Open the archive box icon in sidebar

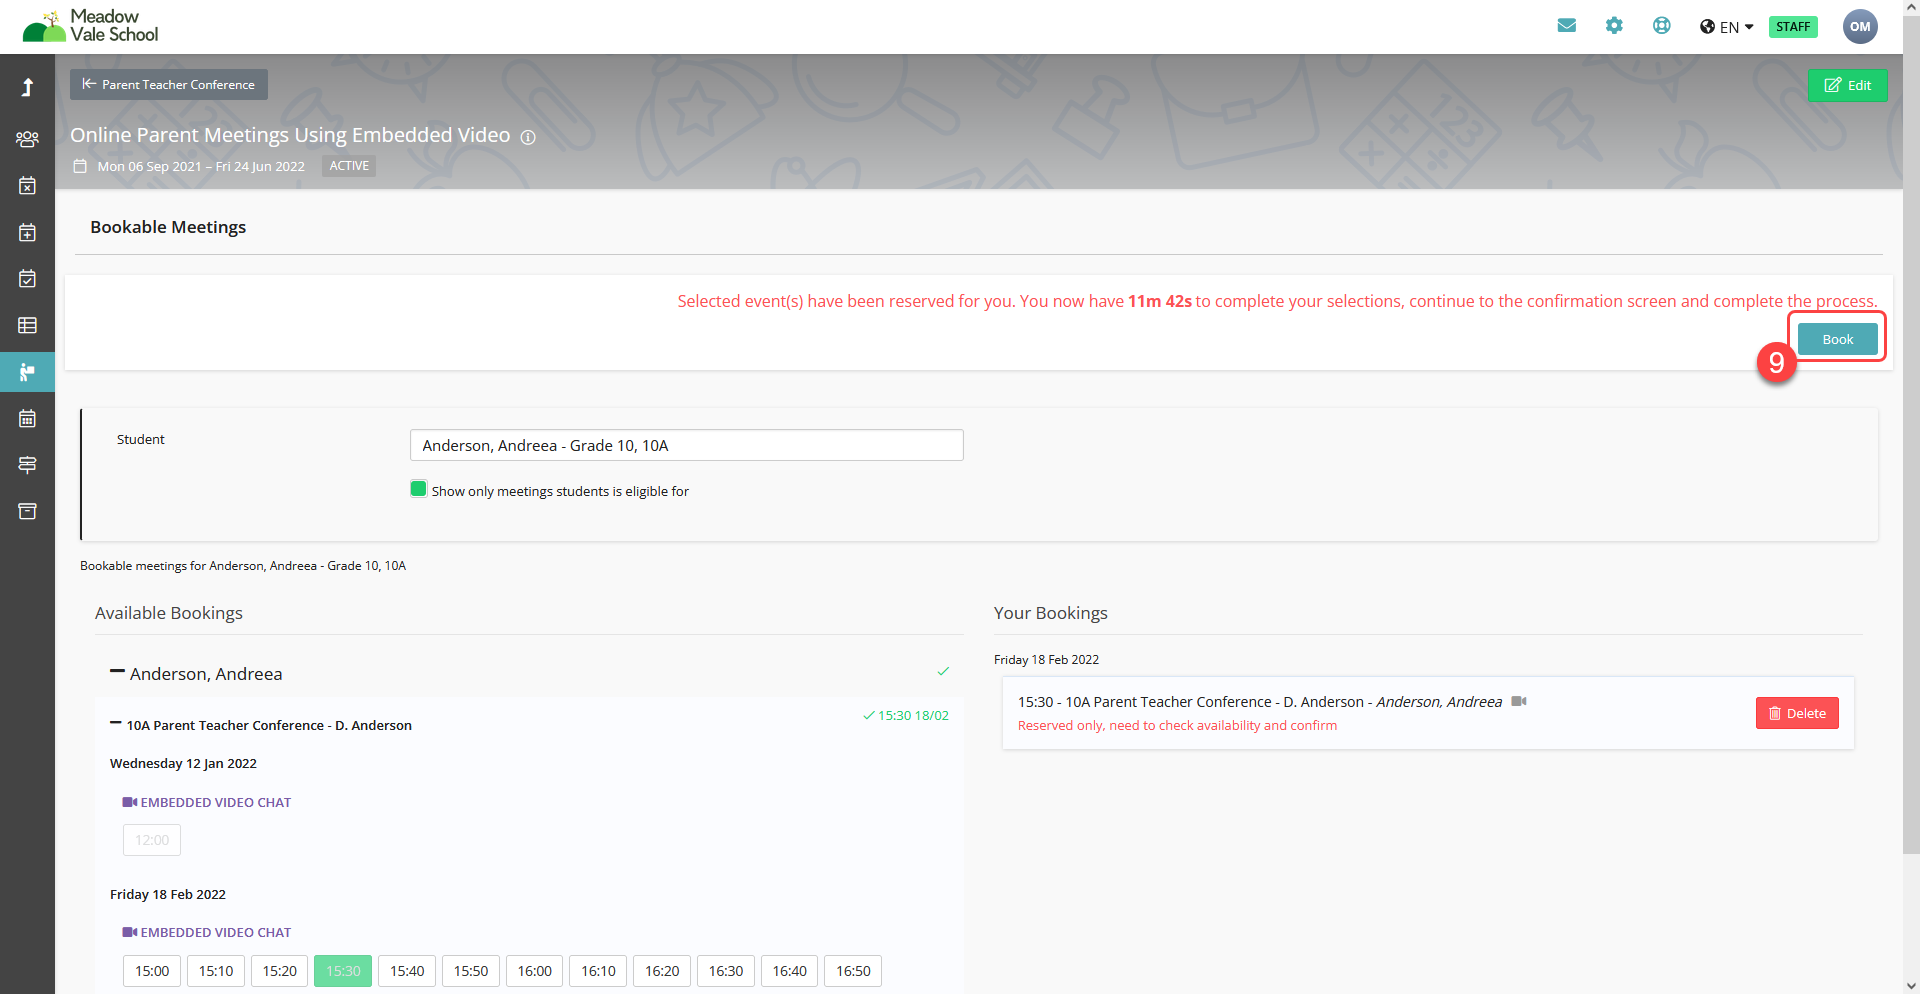pyautogui.click(x=27, y=511)
